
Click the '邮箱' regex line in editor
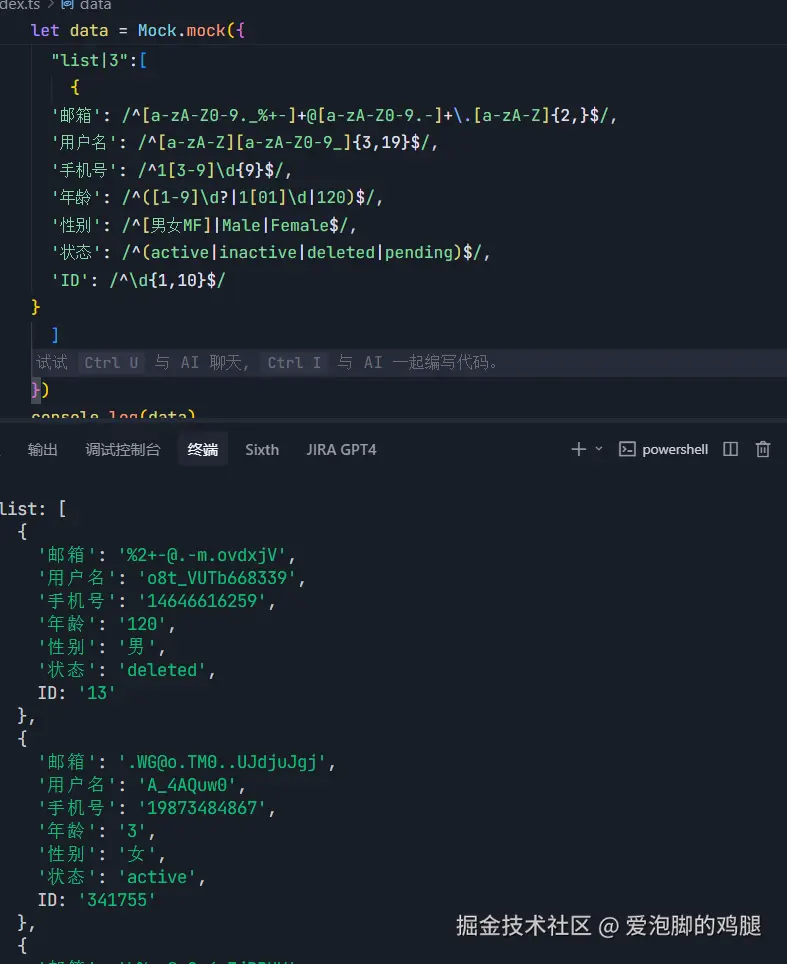(334, 115)
